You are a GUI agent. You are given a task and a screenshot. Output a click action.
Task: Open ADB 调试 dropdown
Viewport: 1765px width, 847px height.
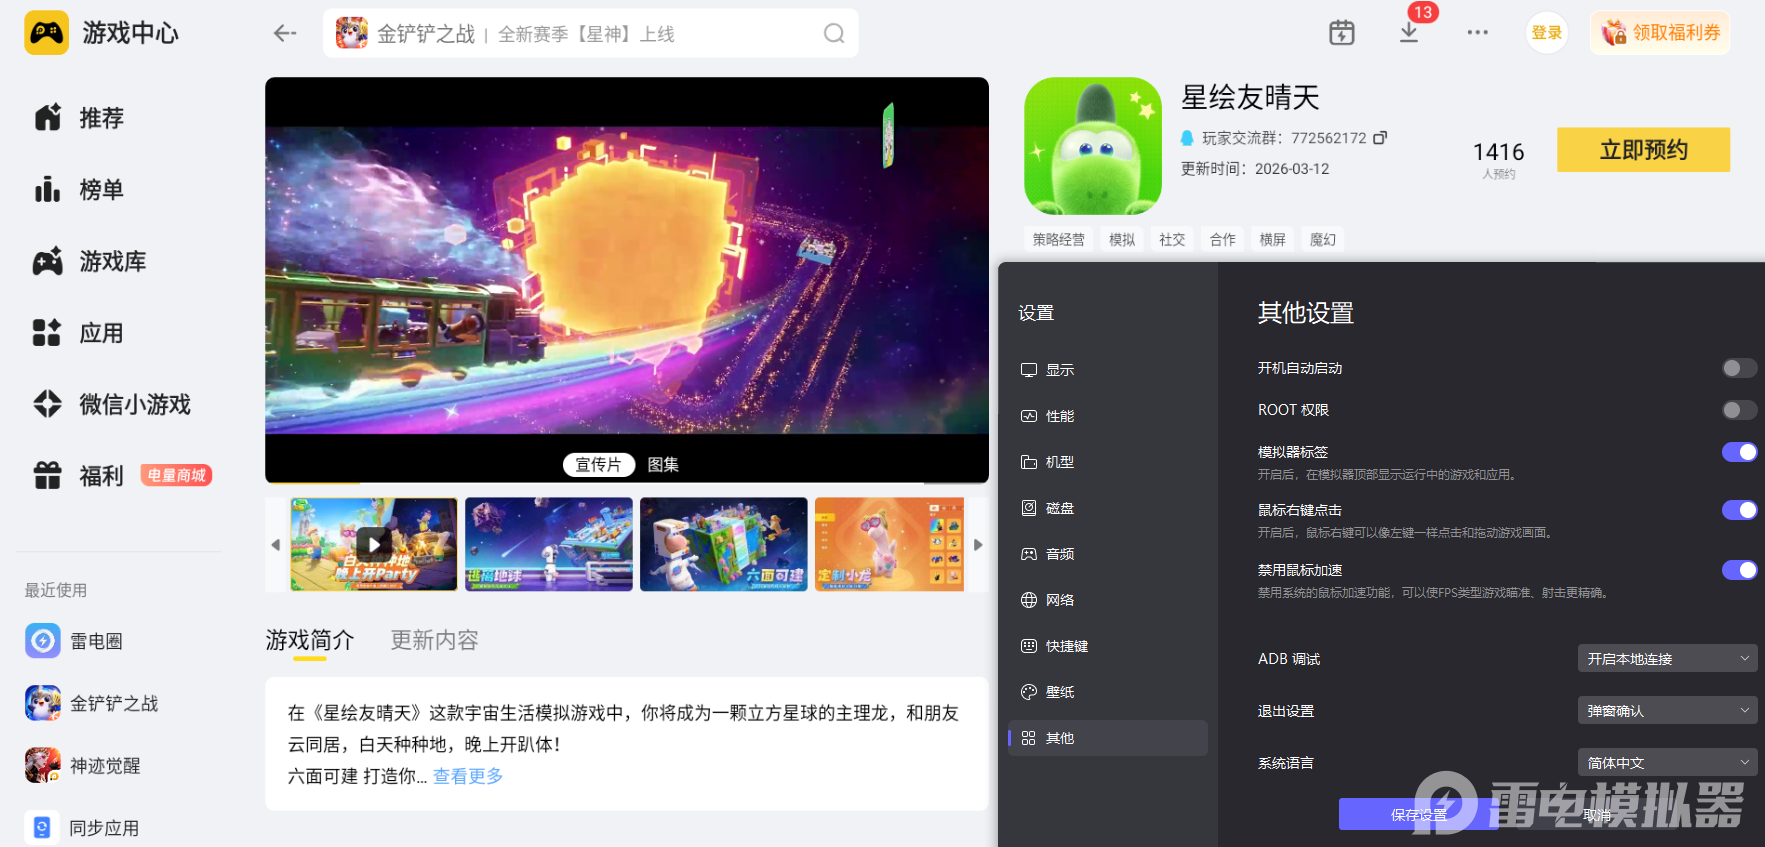[x=1667, y=659]
